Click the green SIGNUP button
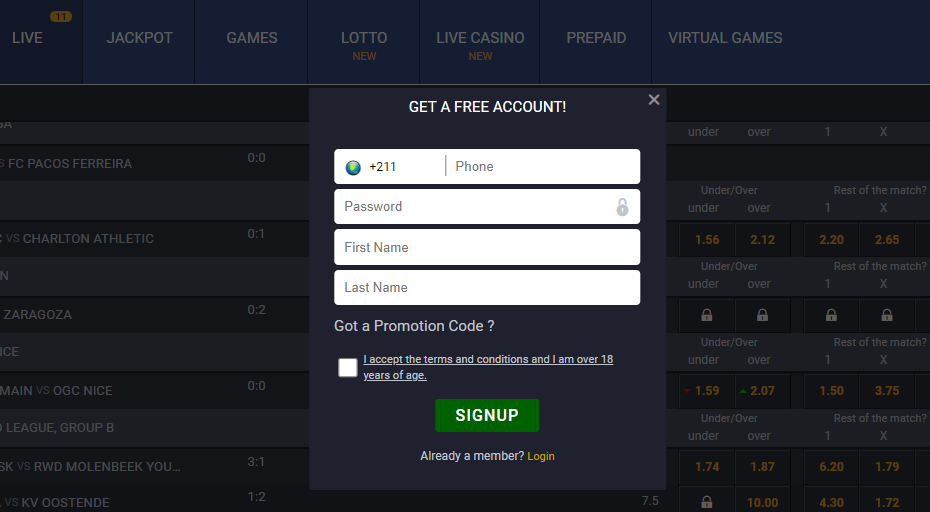The height and width of the screenshot is (512, 930). point(487,415)
